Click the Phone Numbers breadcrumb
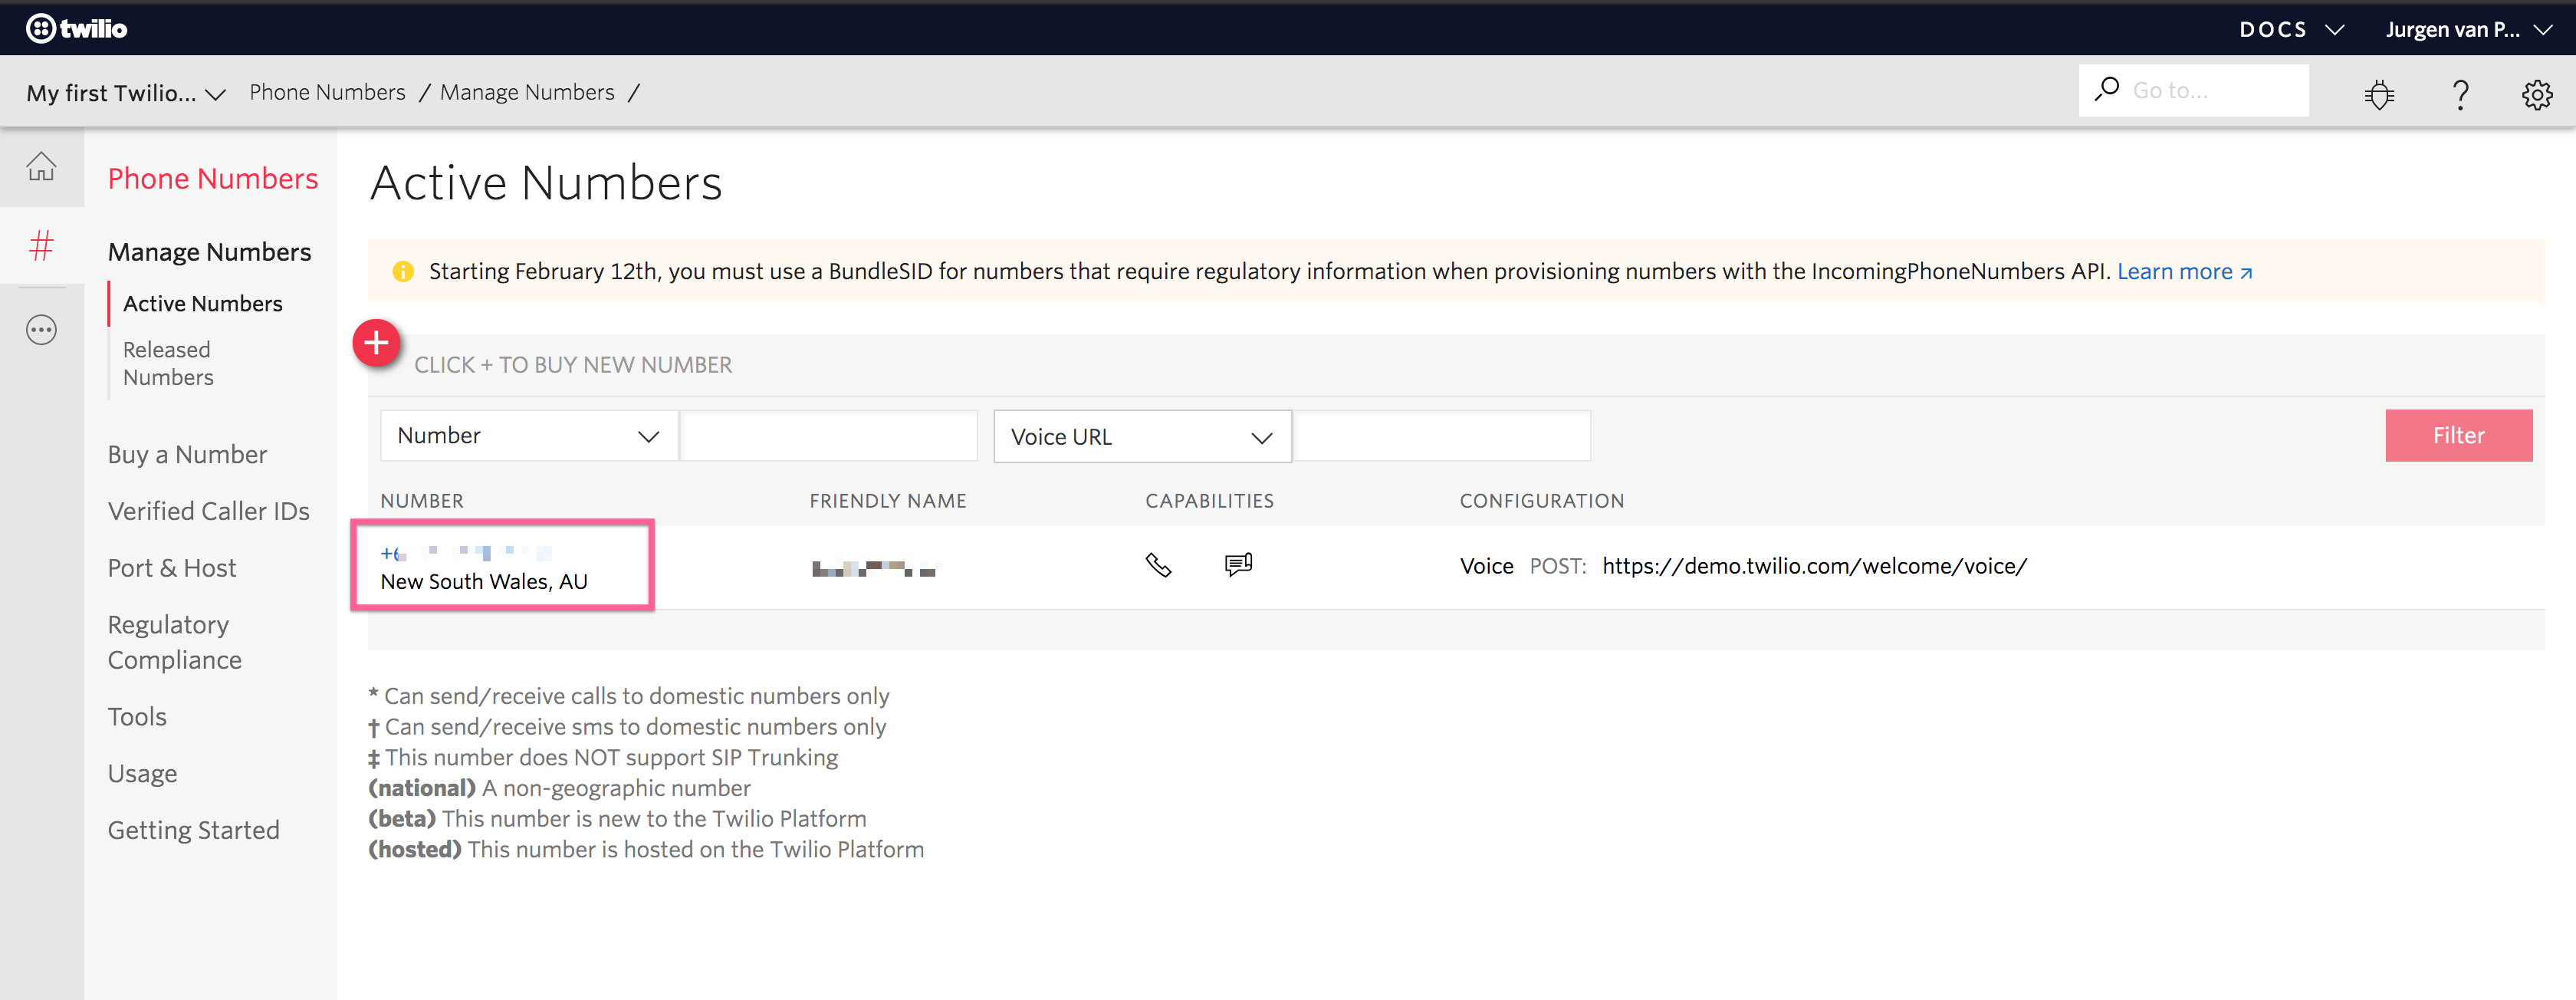Viewport: 2576px width, 1000px height. (327, 92)
